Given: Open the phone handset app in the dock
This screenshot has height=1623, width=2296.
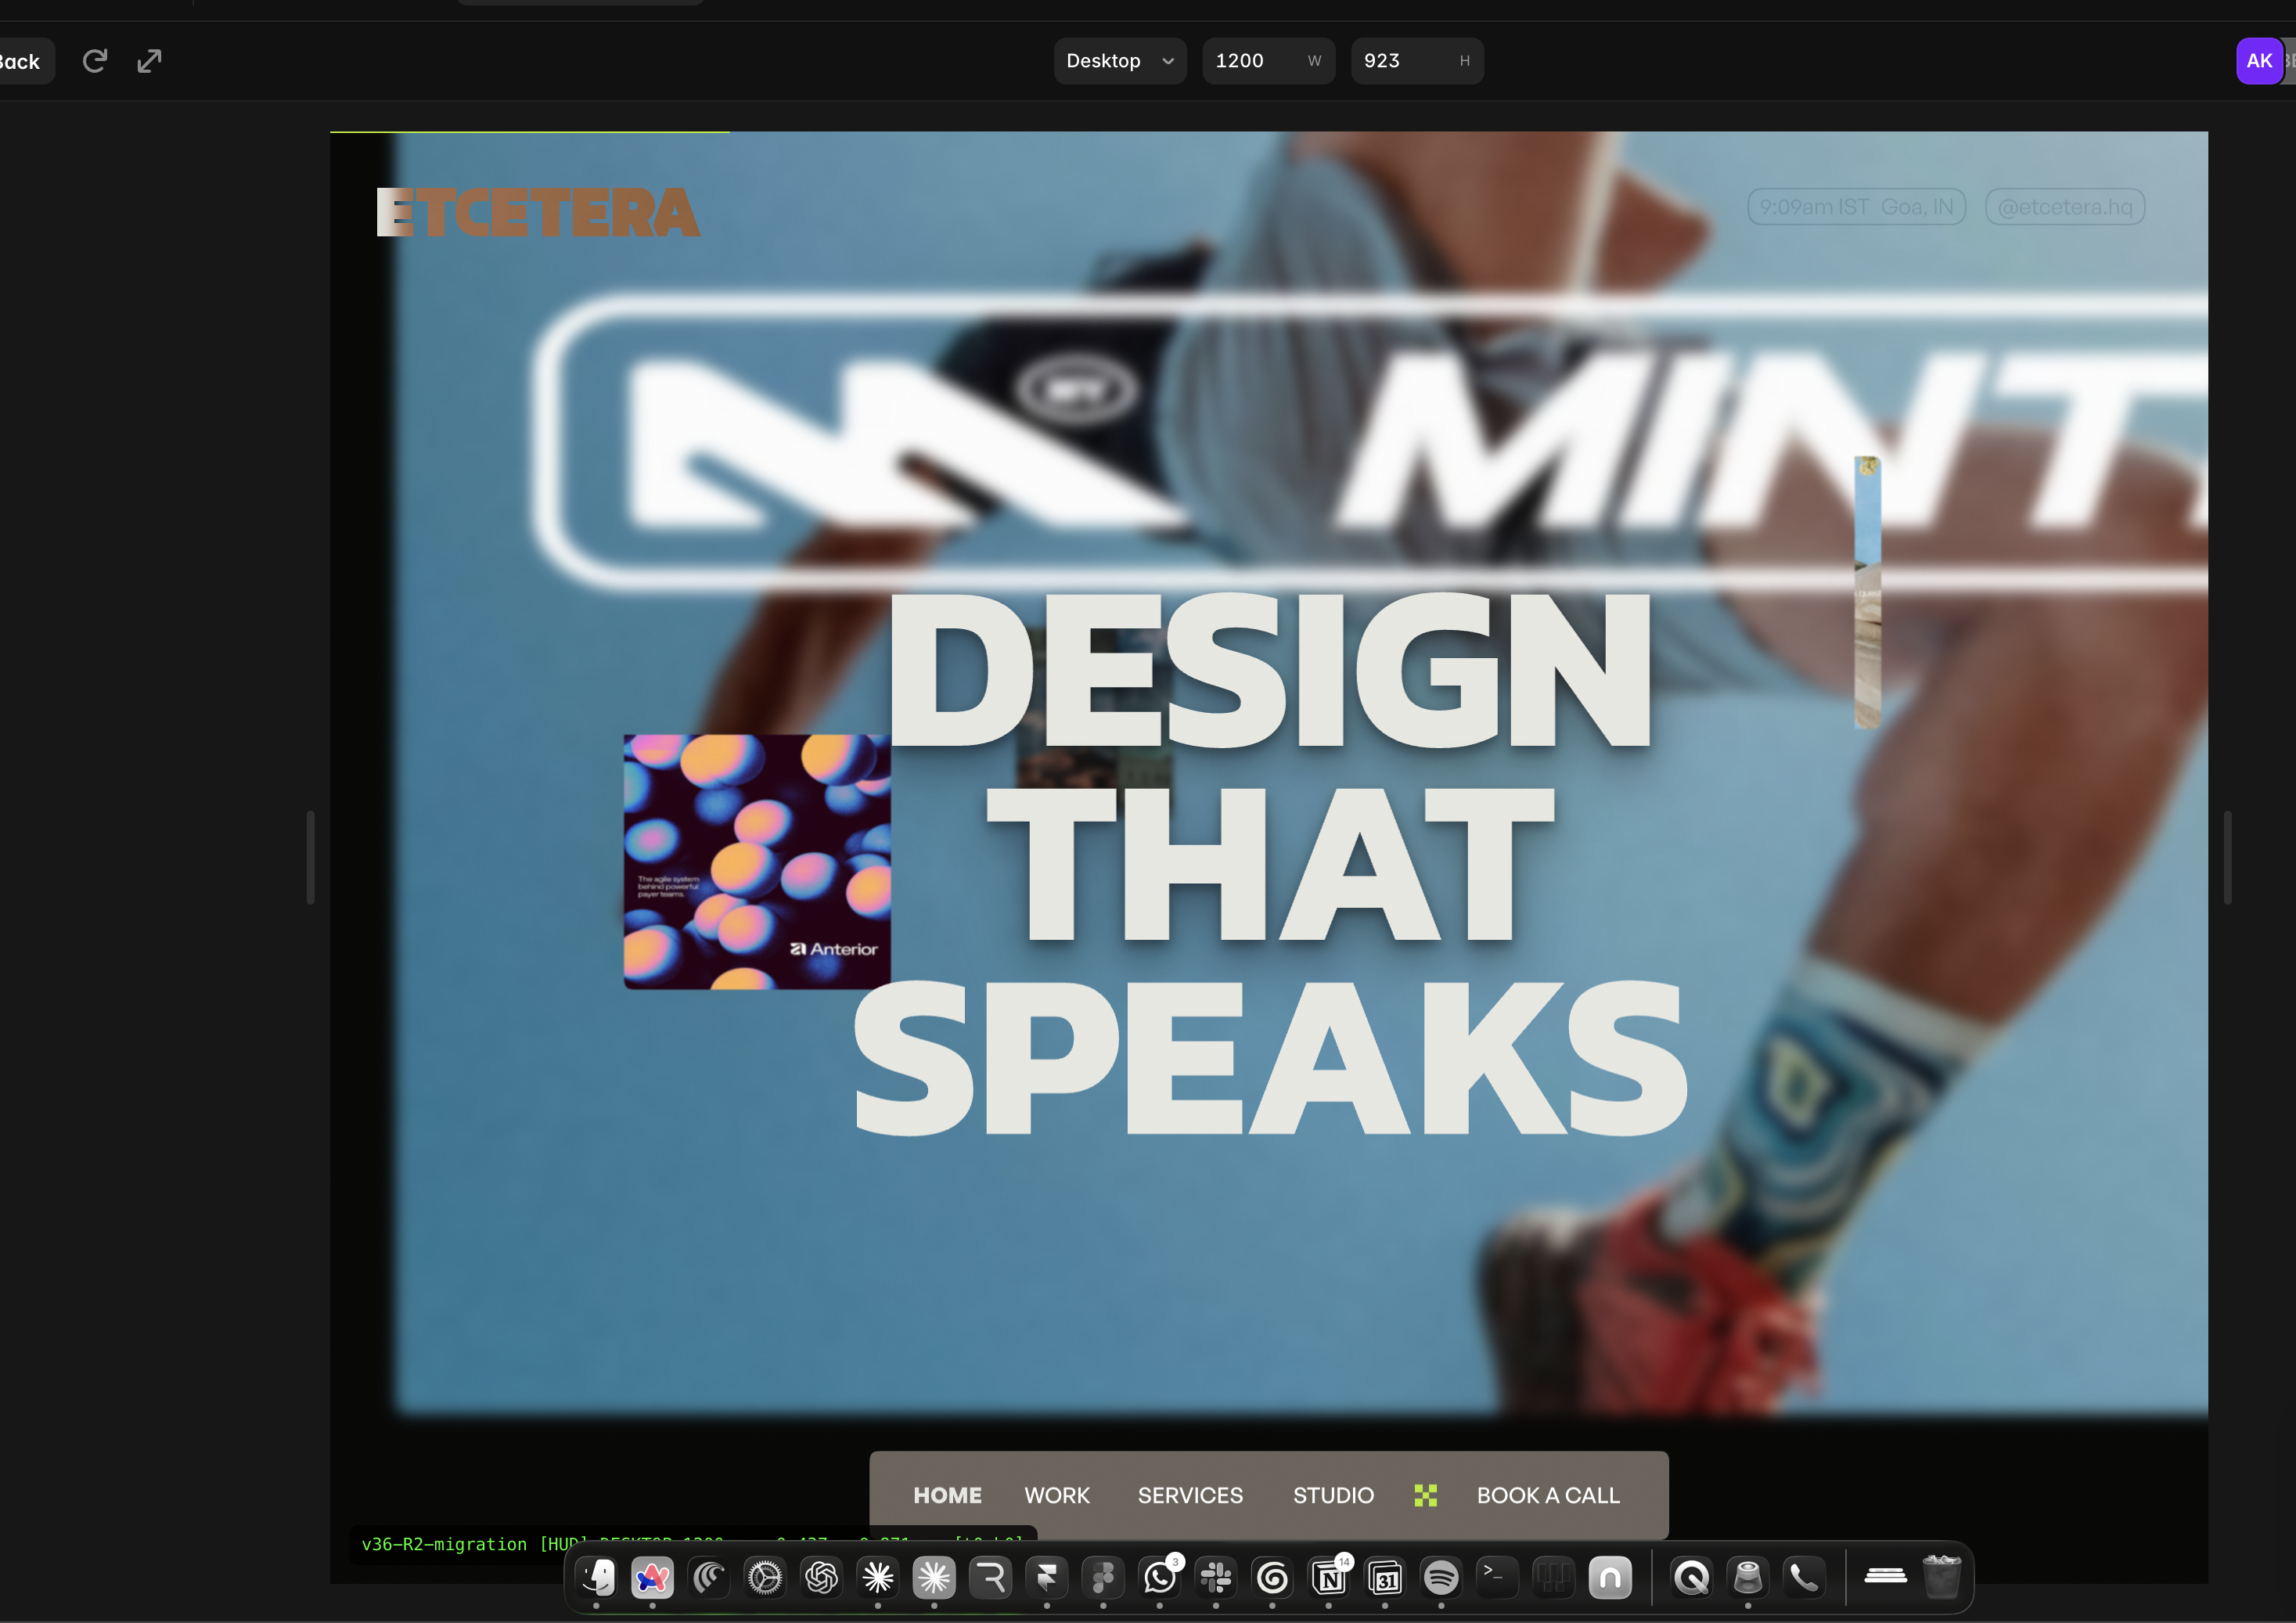Looking at the screenshot, I should tap(1804, 1578).
